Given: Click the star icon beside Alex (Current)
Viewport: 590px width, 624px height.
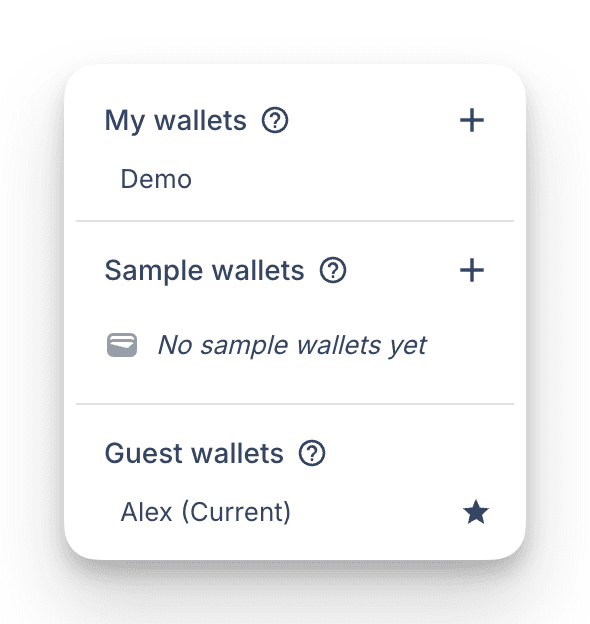Looking at the screenshot, I should [x=476, y=512].
